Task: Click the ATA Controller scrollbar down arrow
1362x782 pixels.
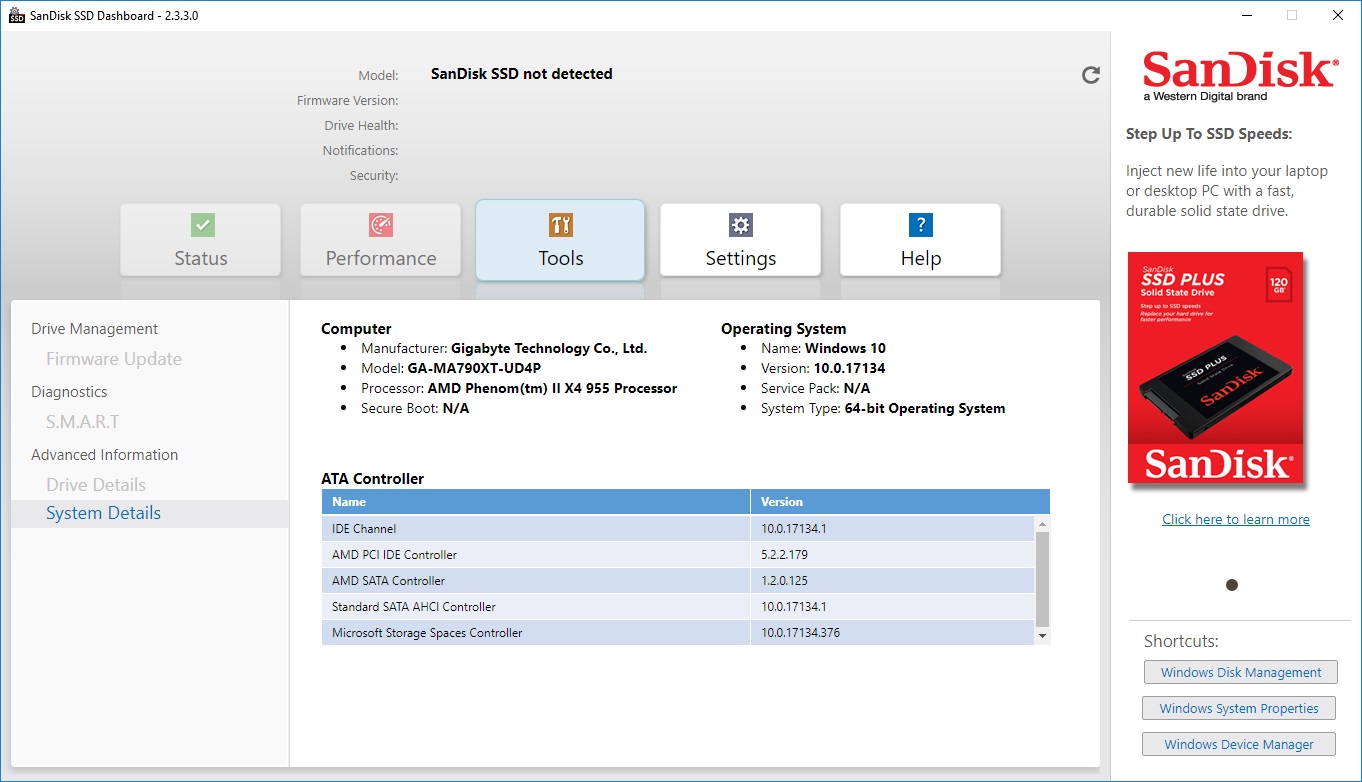Action: tap(1042, 636)
